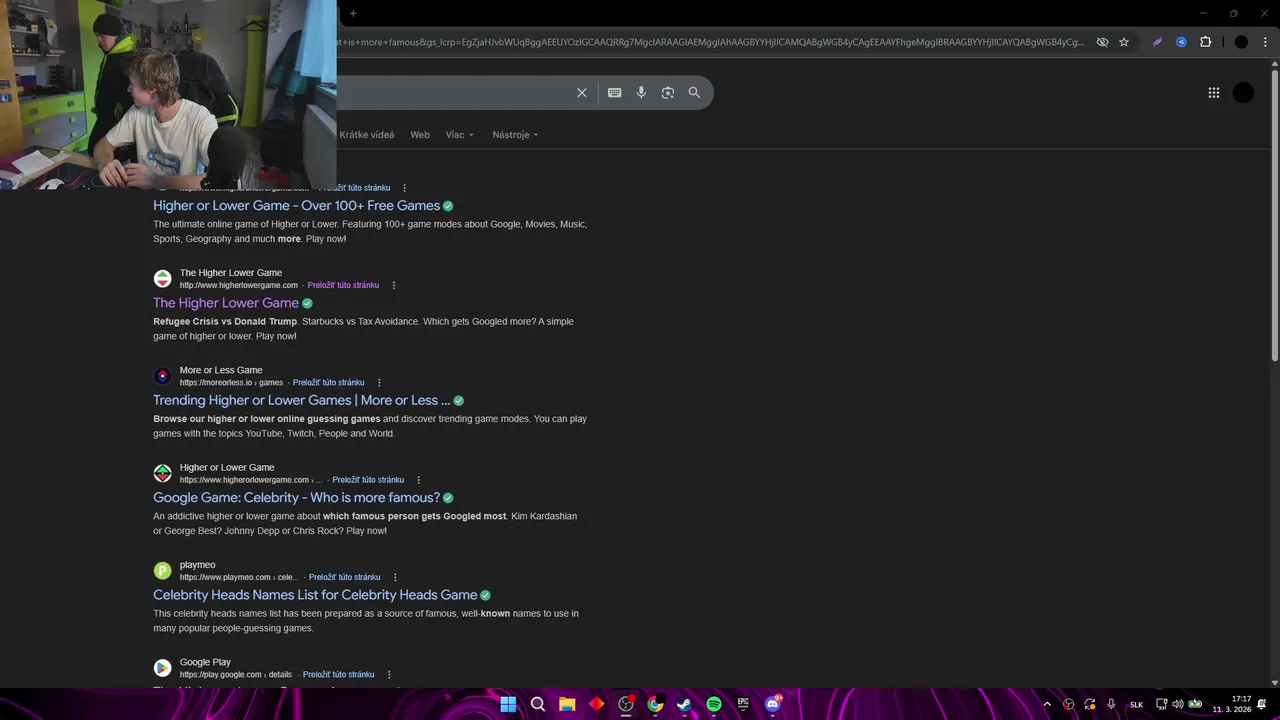This screenshot has height=720, width=1280.
Task: Open options for The Higher Lower Game result
Action: pos(393,285)
